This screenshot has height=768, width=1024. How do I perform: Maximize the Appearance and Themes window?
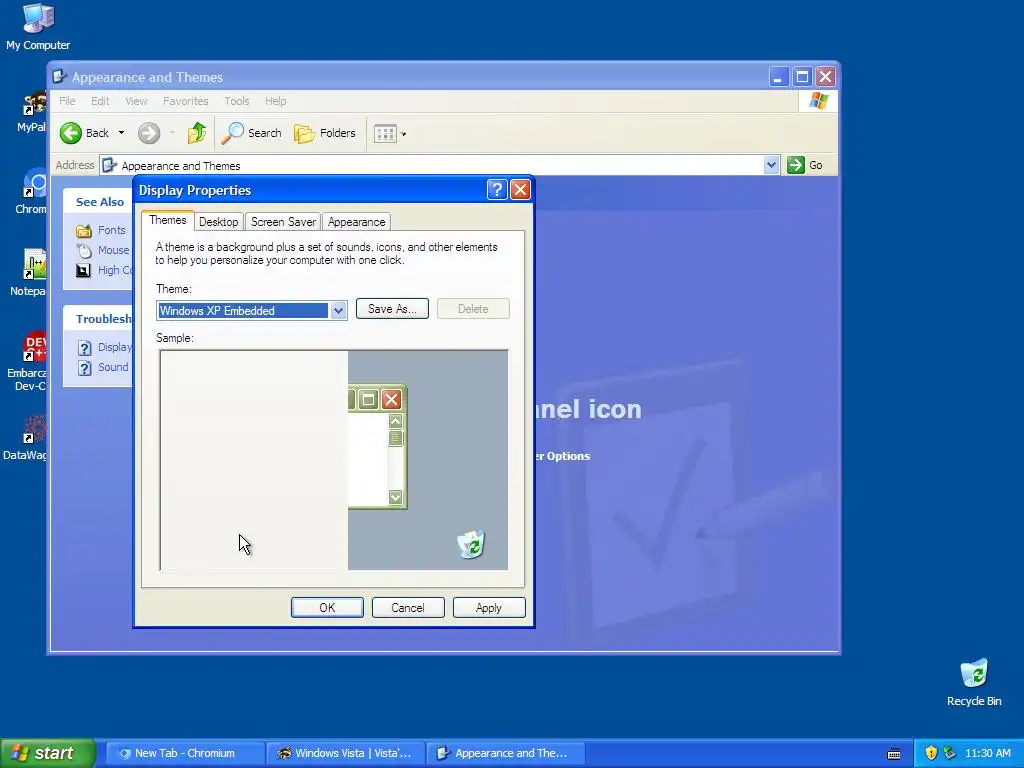pos(802,77)
